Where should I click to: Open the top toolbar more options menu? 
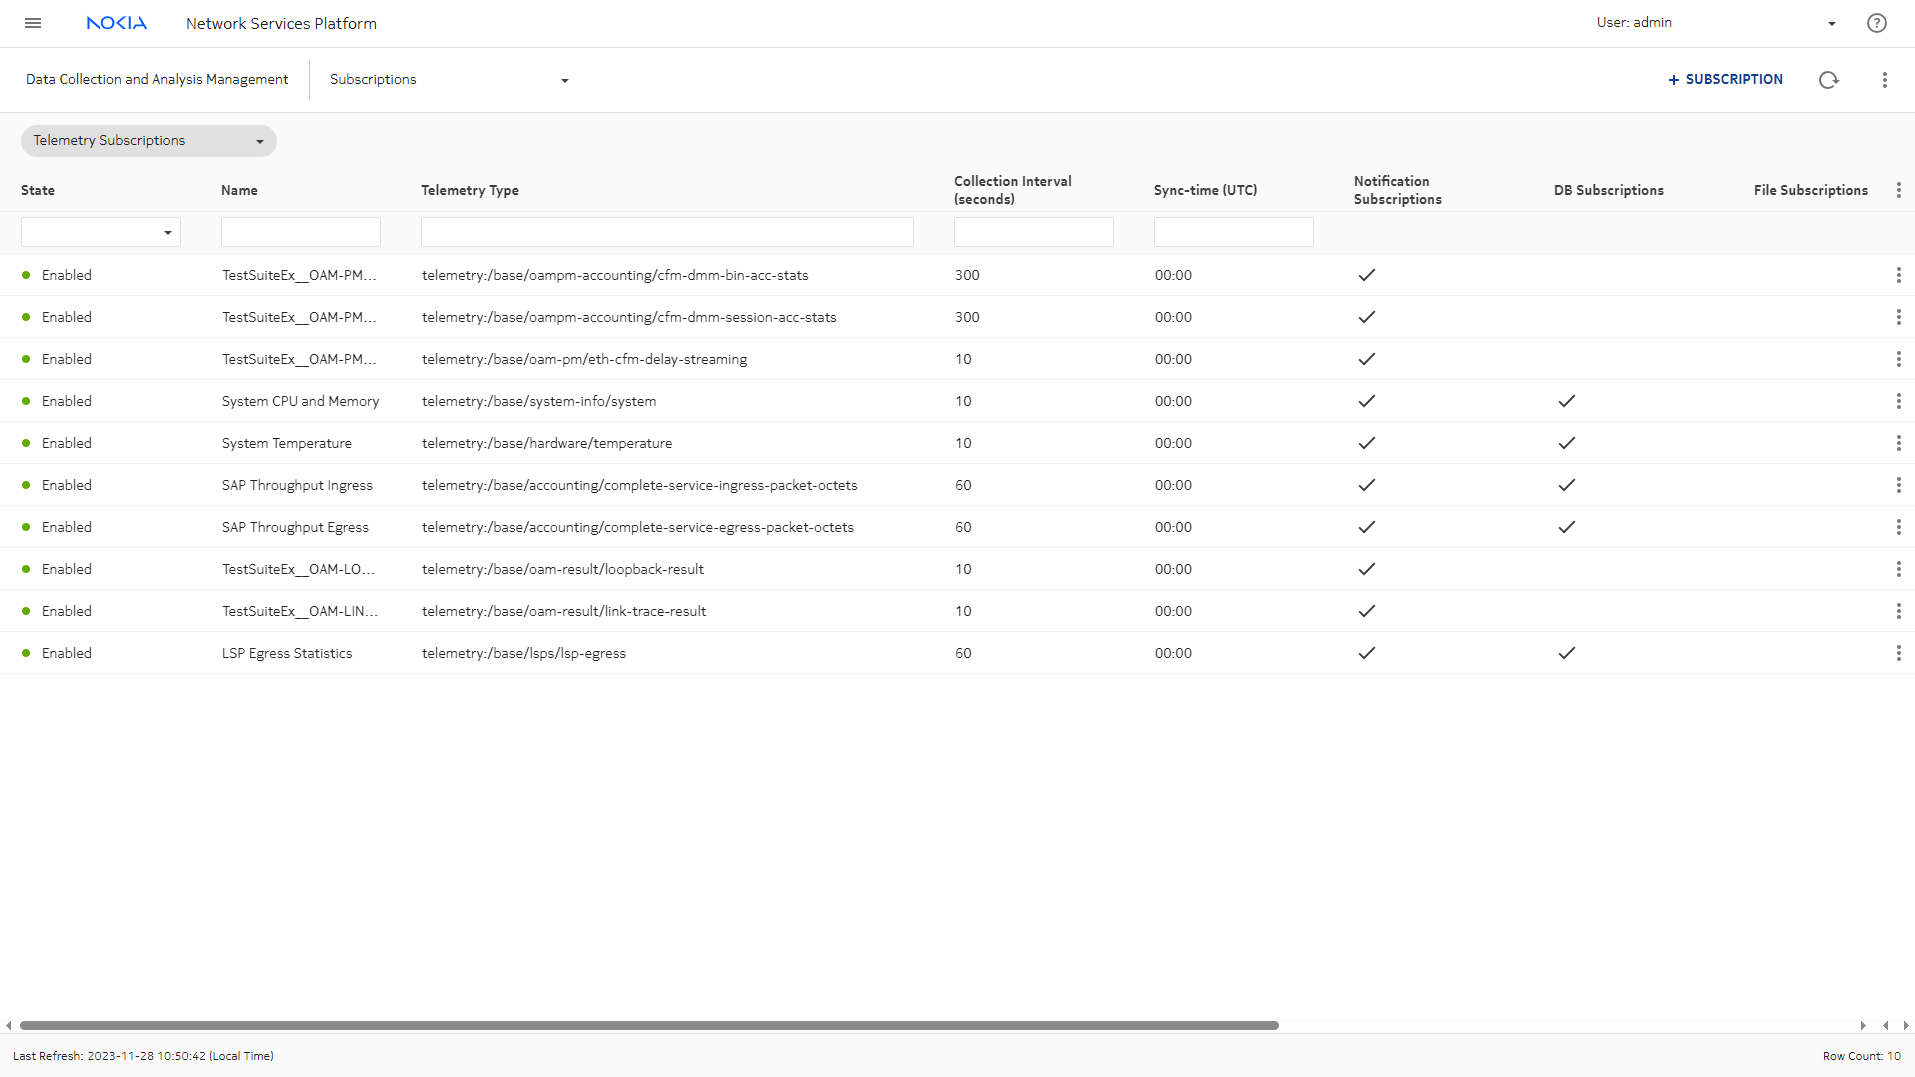tap(1884, 80)
